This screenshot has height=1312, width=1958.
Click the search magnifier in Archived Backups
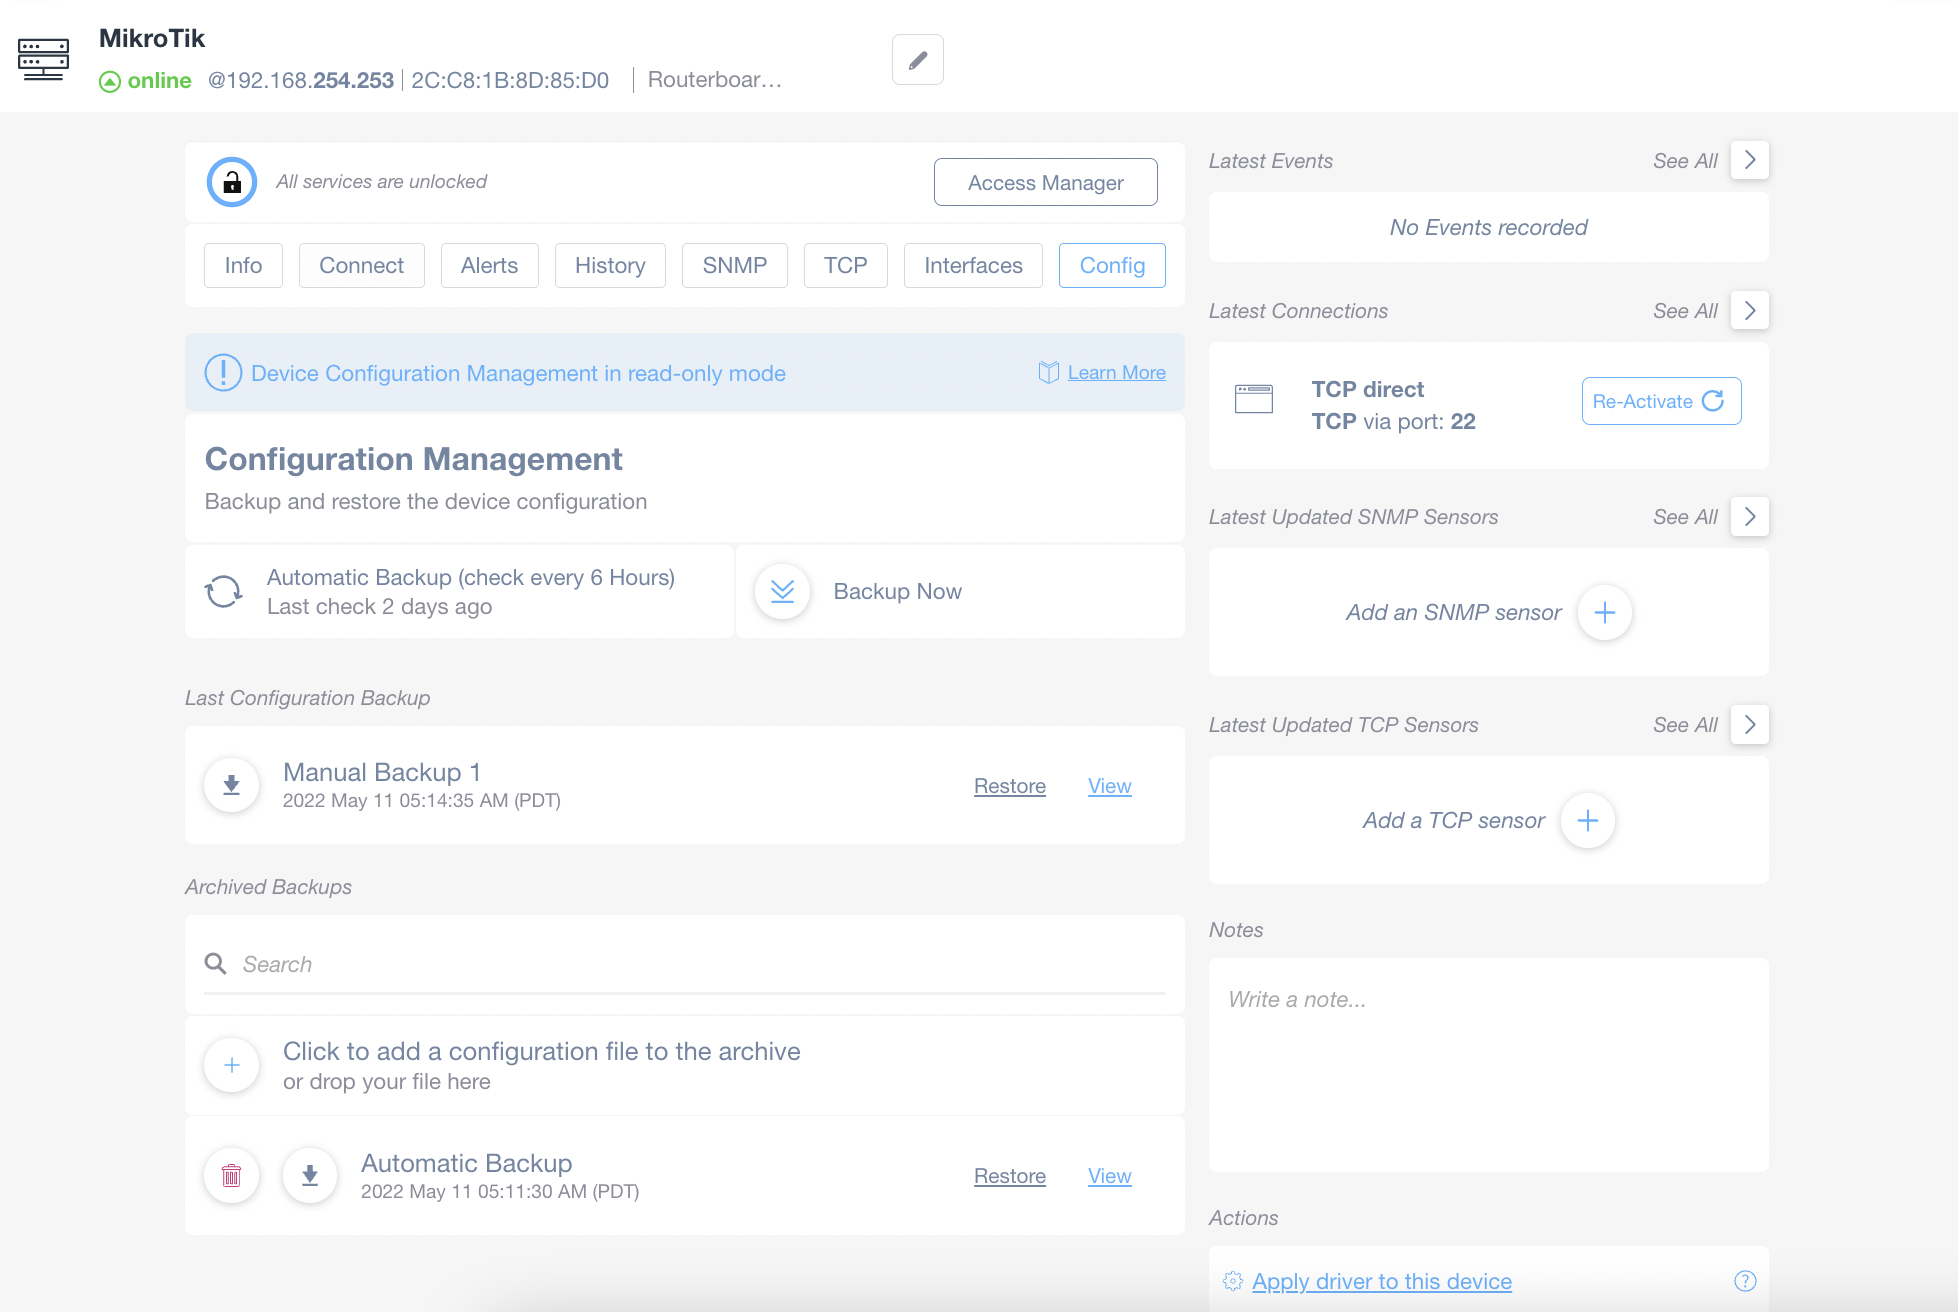(x=215, y=963)
